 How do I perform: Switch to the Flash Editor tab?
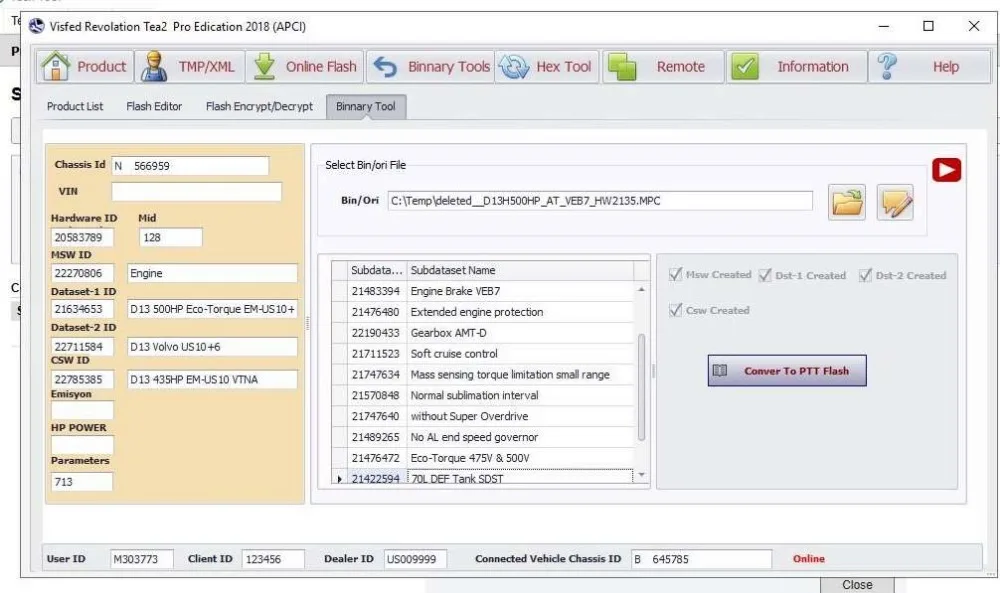(x=154, y=106)
